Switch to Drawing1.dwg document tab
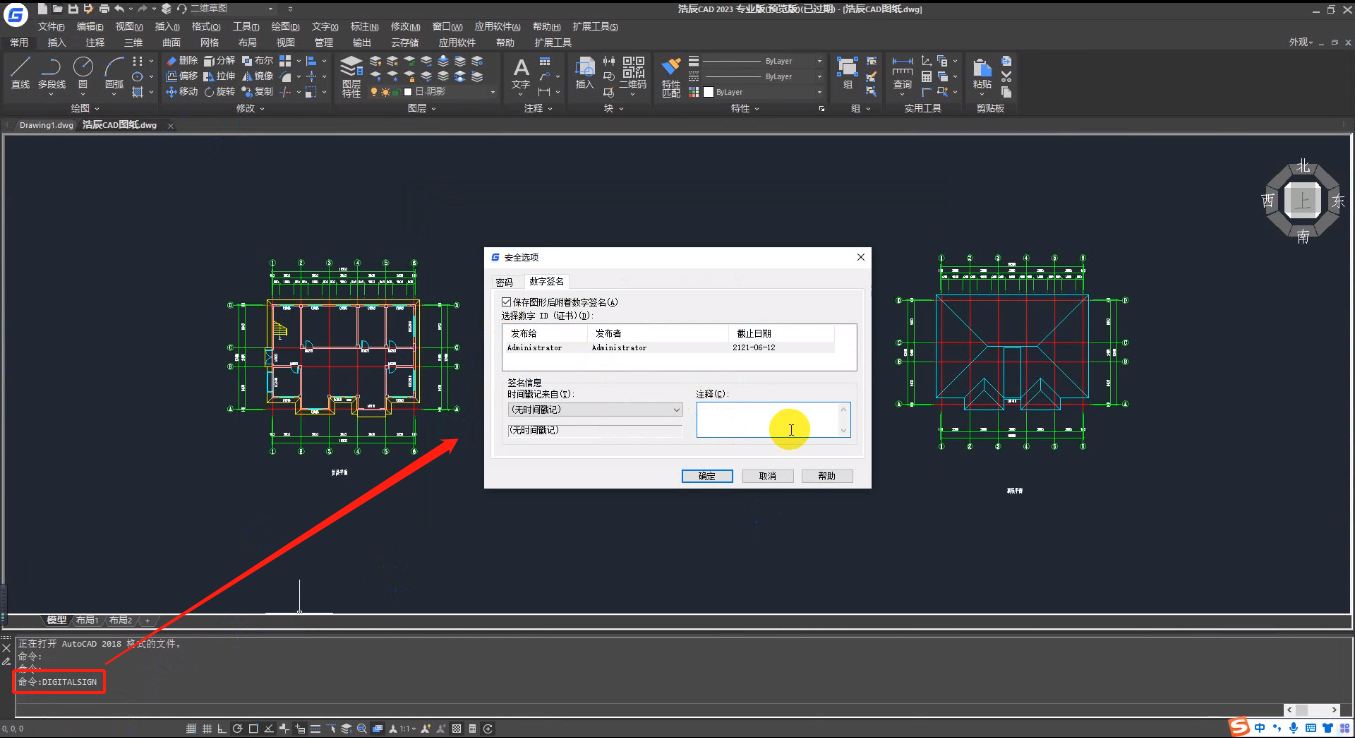The image size is (1355, 738). [x=46, y=125]
